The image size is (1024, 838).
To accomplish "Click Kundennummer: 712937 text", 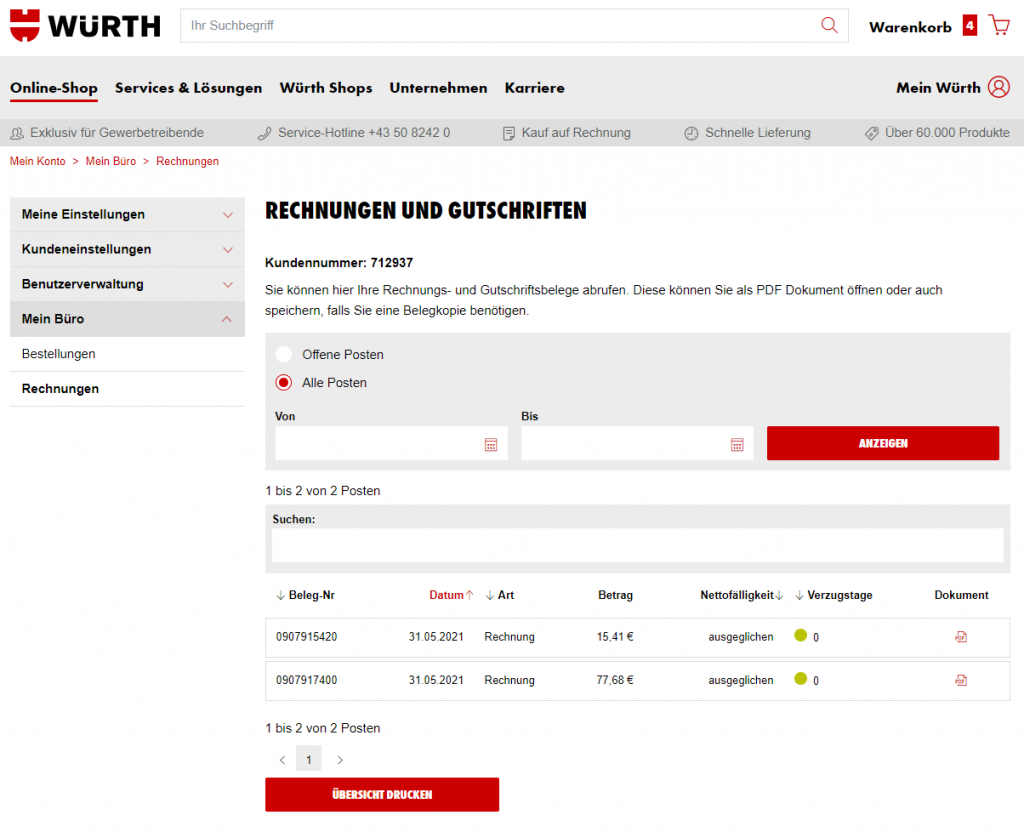I will coord(339,263).
